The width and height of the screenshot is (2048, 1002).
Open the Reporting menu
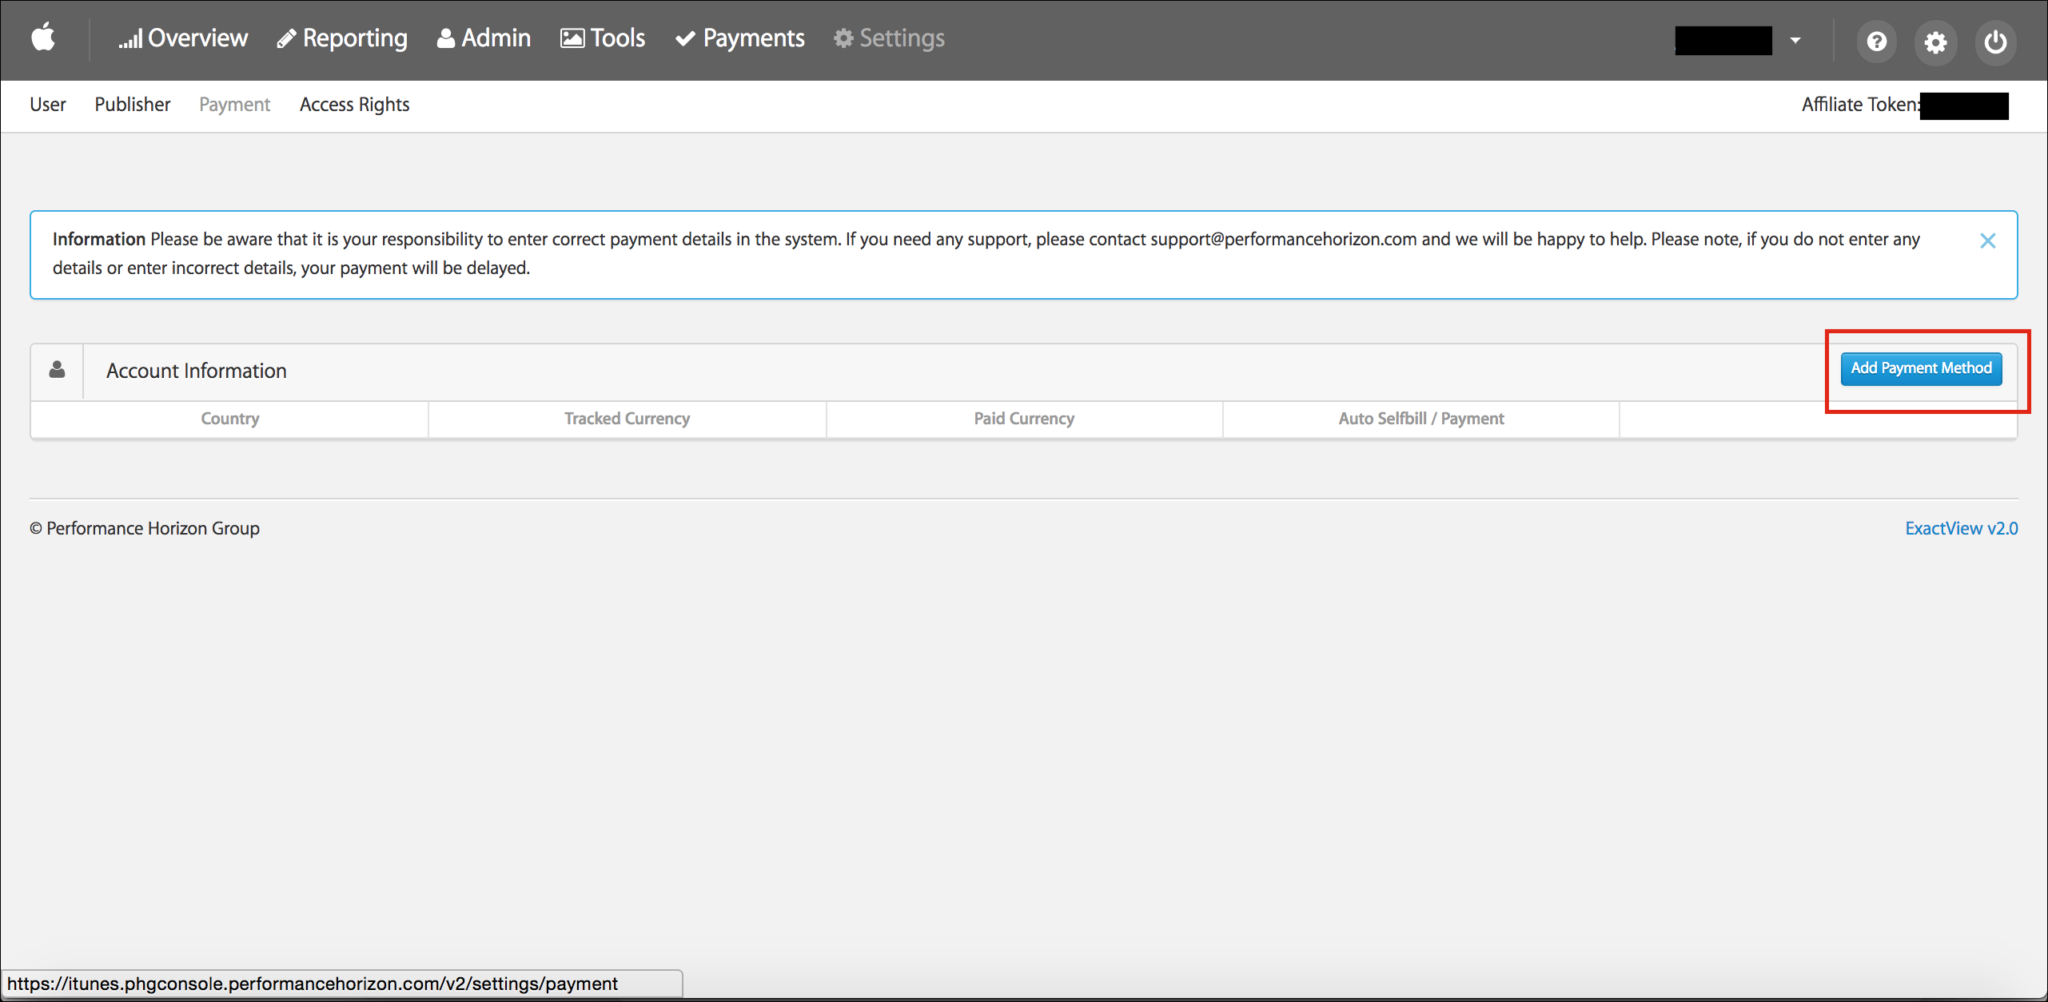click(342, 38)
